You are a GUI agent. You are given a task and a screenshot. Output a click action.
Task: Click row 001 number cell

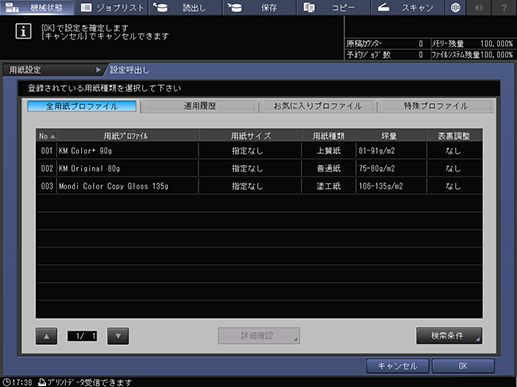coord(47,151)
